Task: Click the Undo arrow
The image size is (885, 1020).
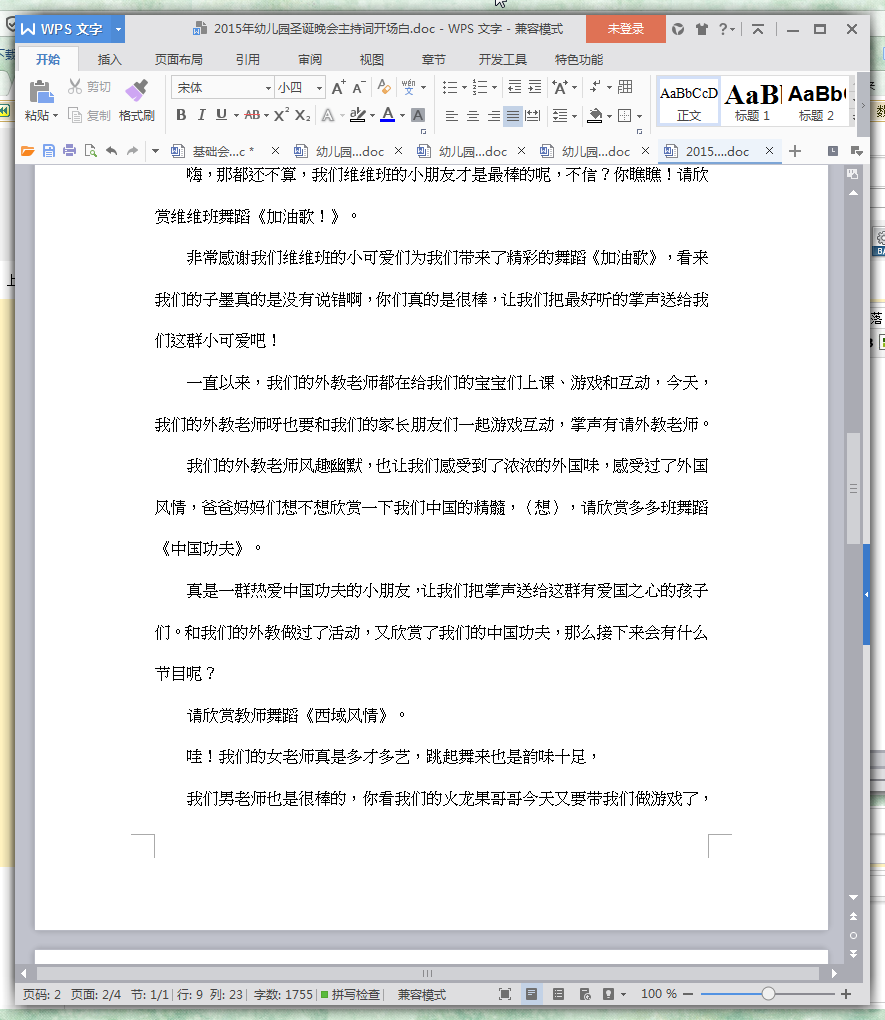Action: tap(111, 151)
